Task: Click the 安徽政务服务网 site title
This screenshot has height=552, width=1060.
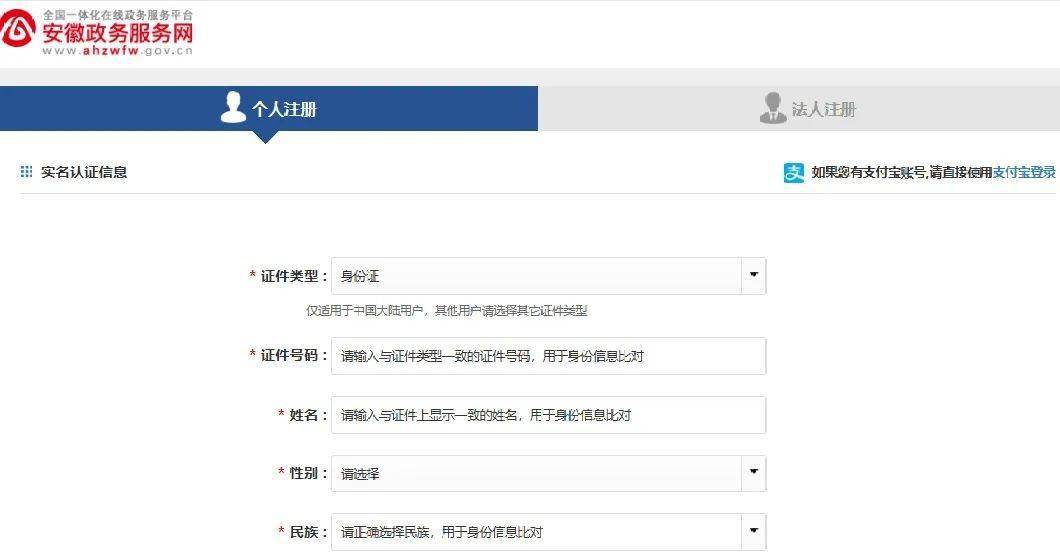Action: pos(118,33)
